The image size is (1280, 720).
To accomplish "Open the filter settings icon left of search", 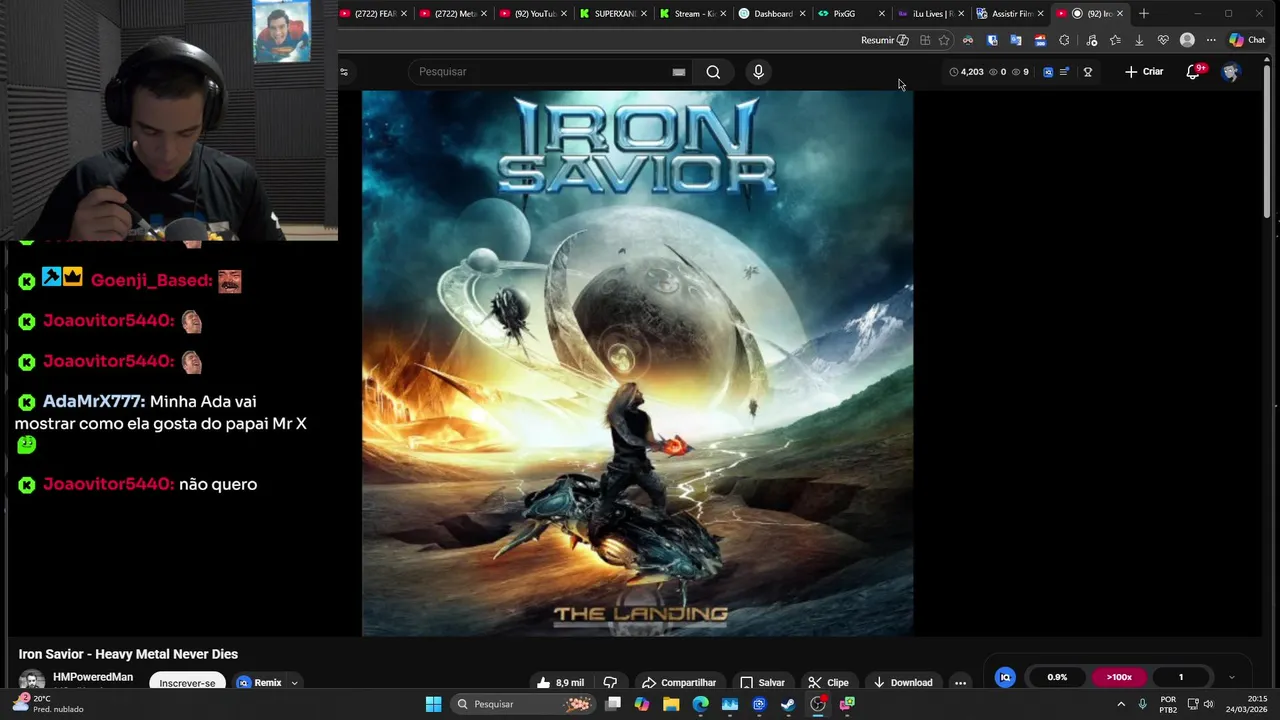I will click(344, 72).
